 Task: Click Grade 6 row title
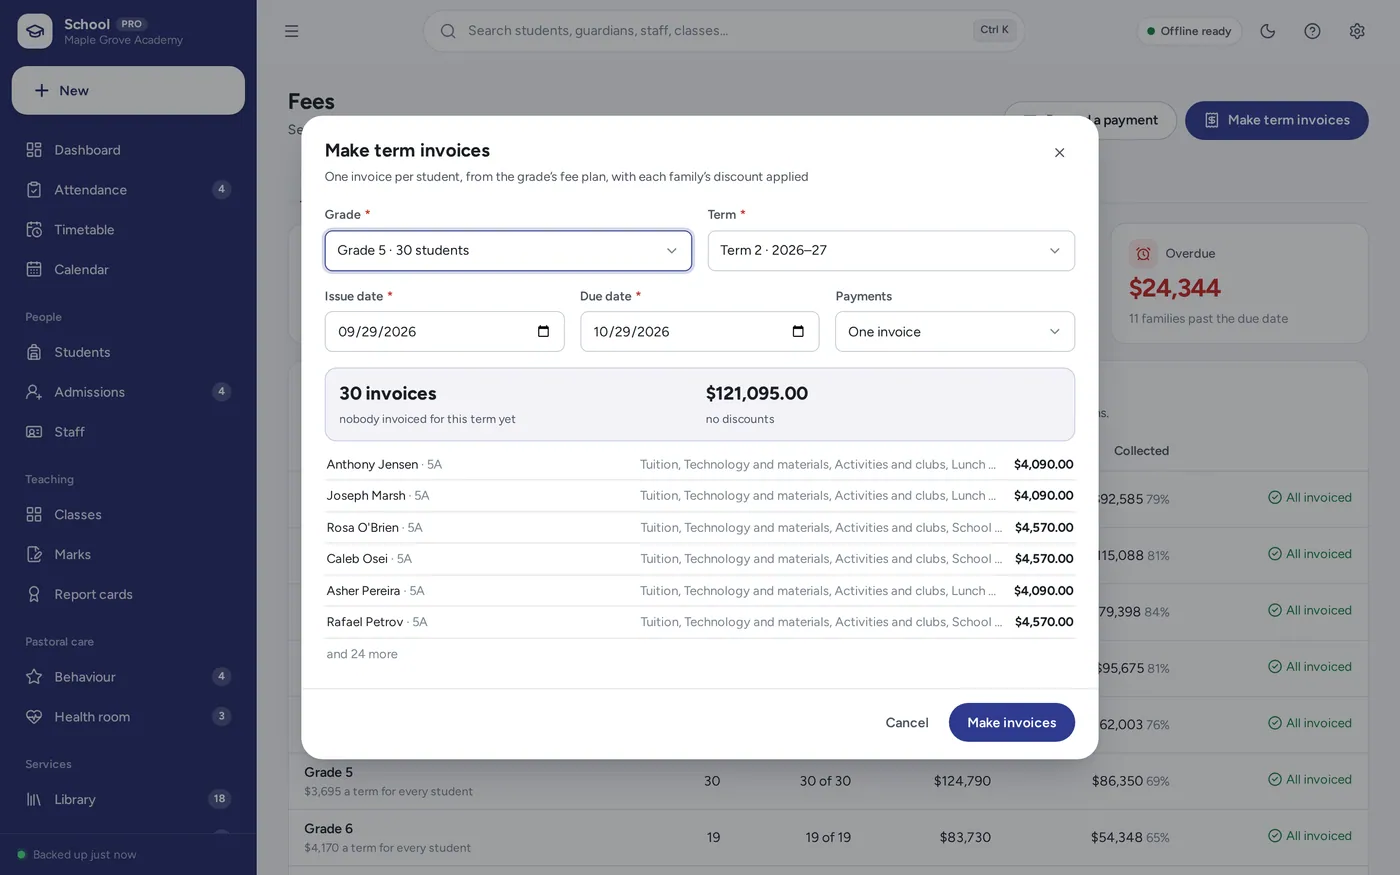[x=328, y=829]
